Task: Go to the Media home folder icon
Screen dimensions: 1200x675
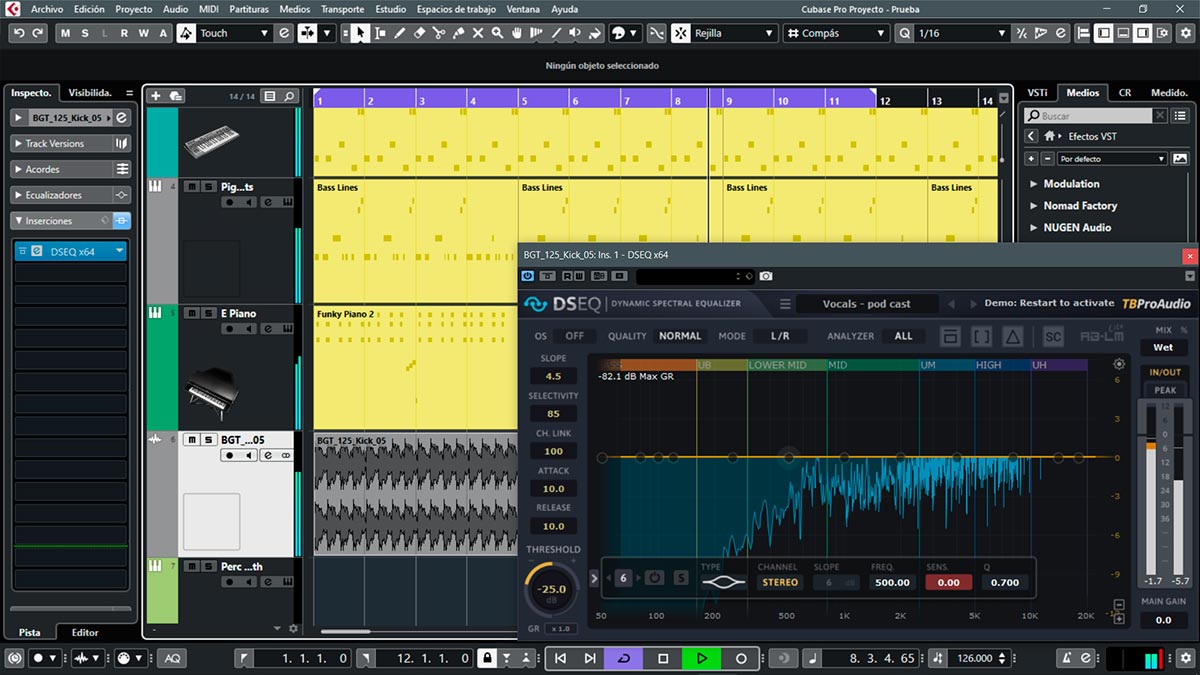Action: click(1050, 136)
